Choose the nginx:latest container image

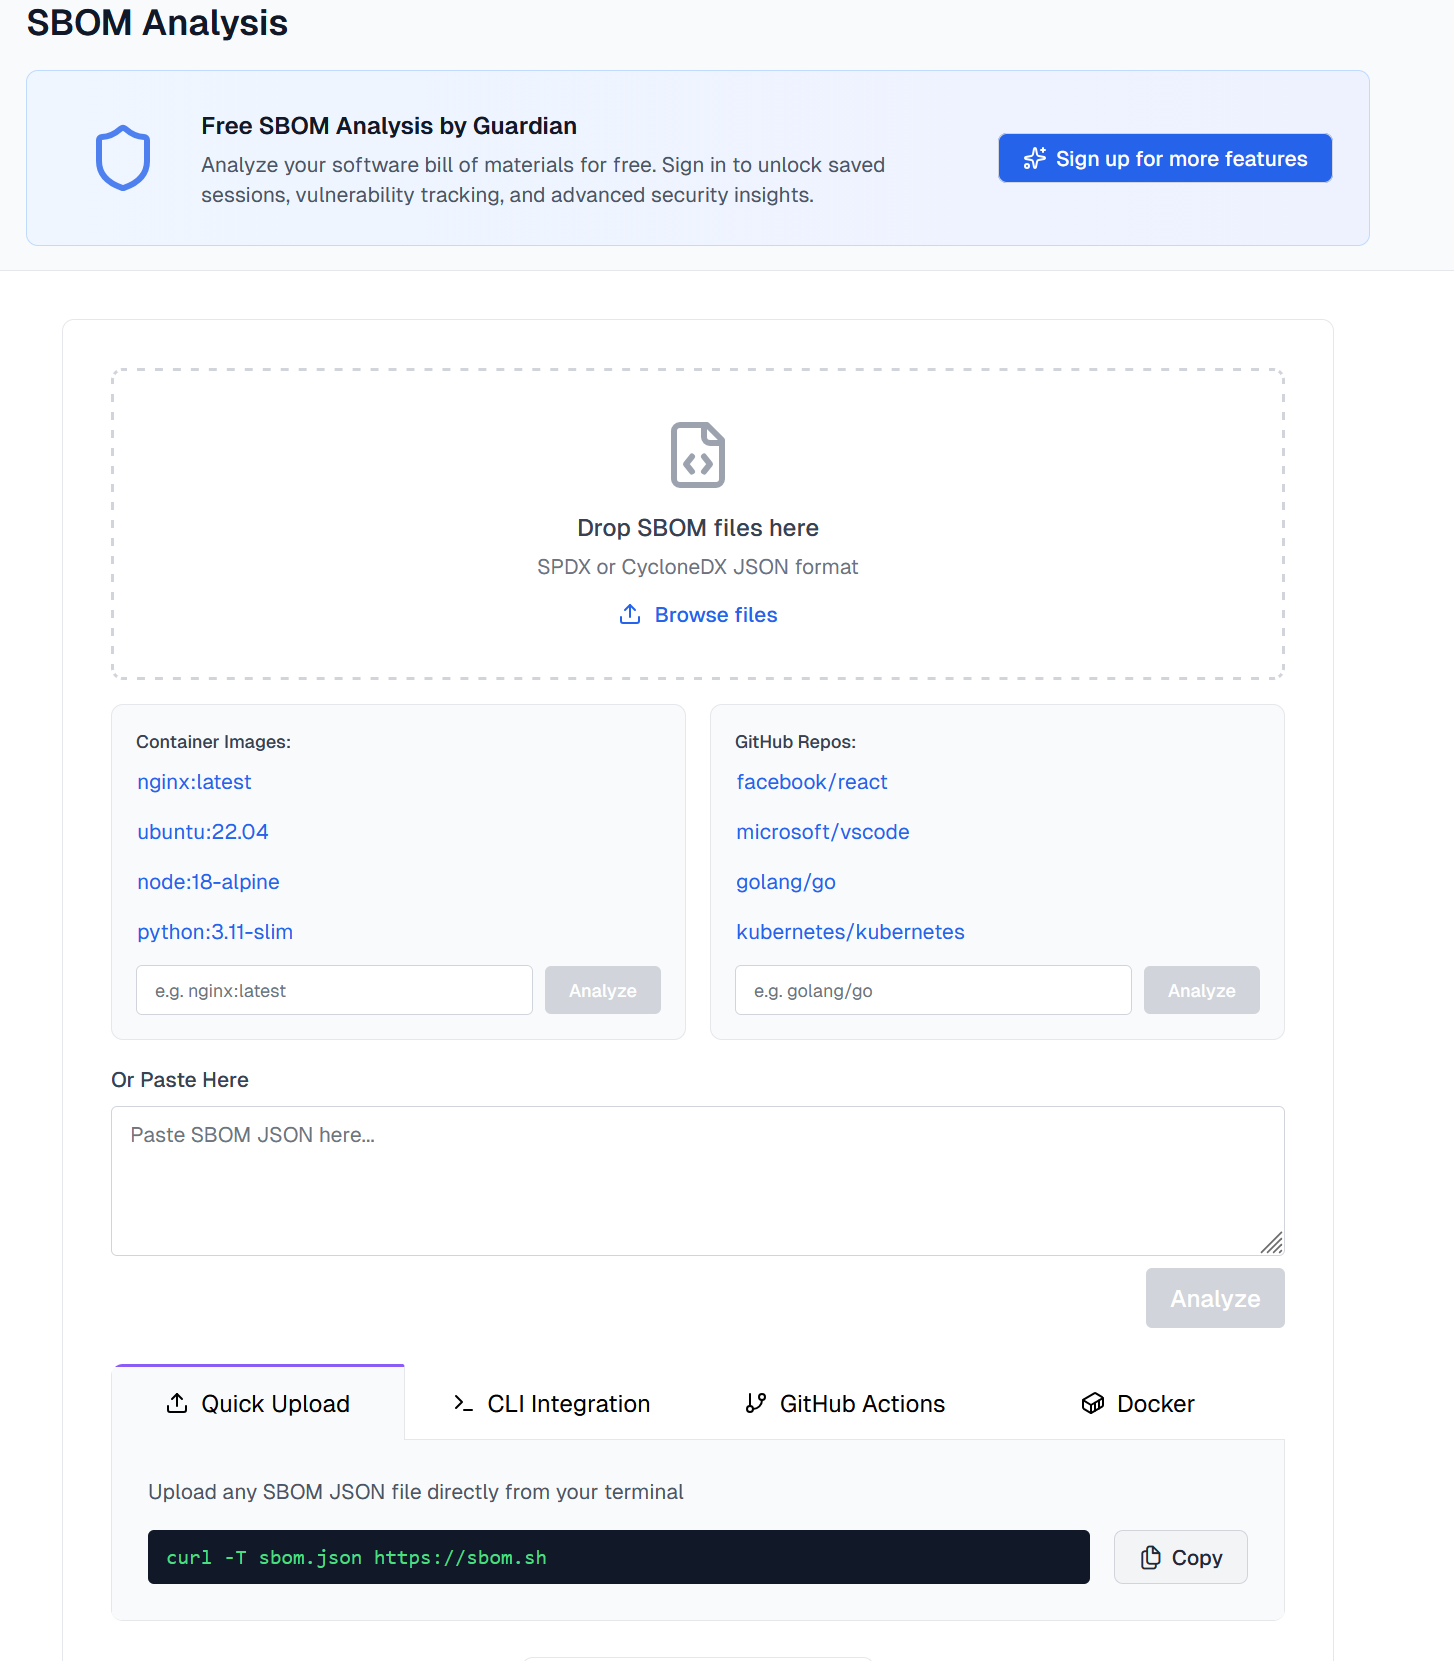pos(194,782)
